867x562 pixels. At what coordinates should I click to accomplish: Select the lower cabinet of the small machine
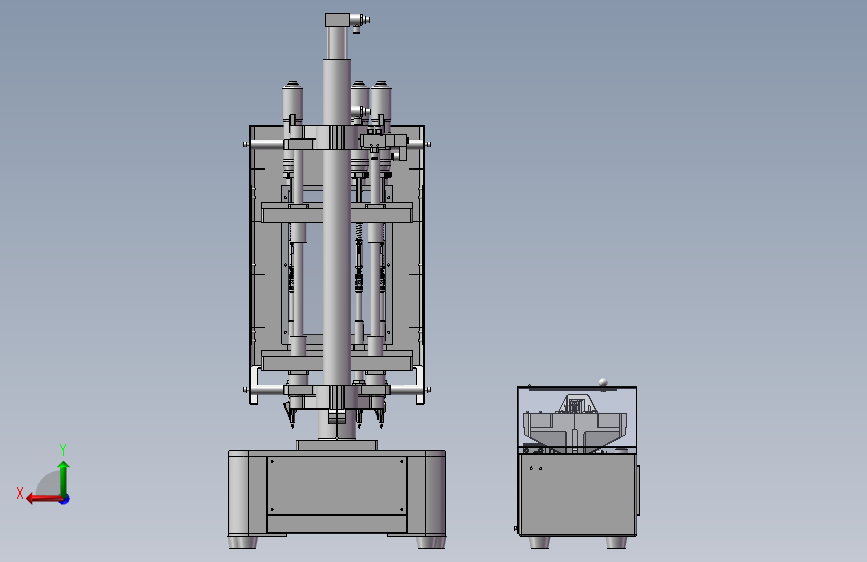(577, 495)
